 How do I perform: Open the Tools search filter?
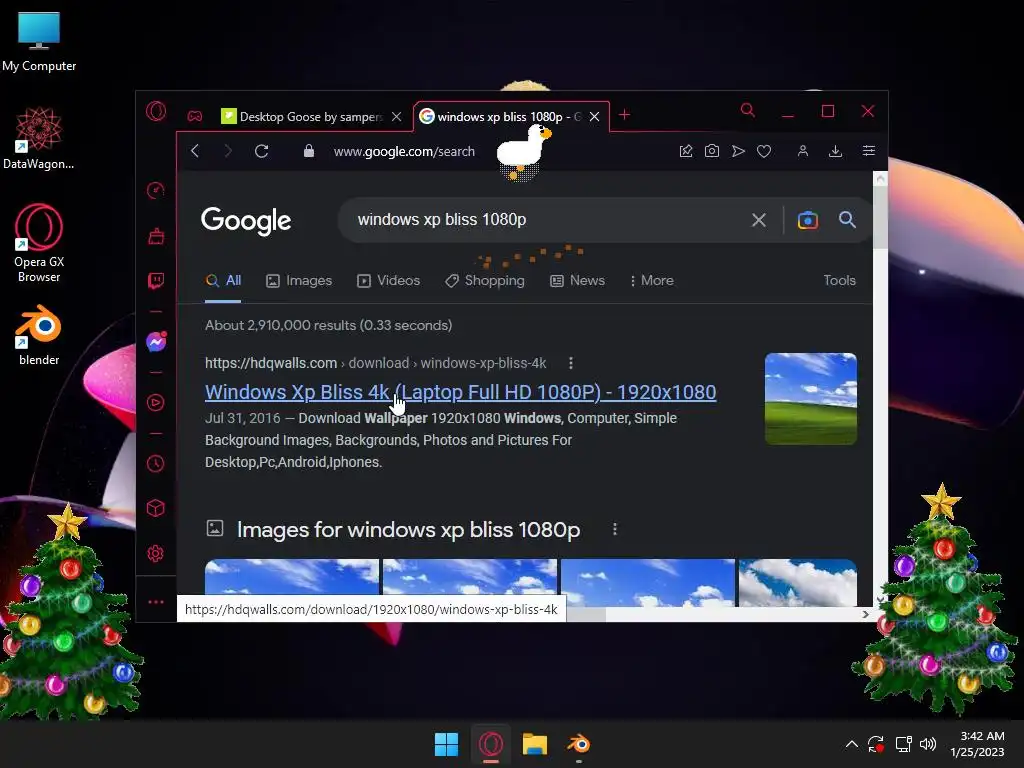[839, 281]
